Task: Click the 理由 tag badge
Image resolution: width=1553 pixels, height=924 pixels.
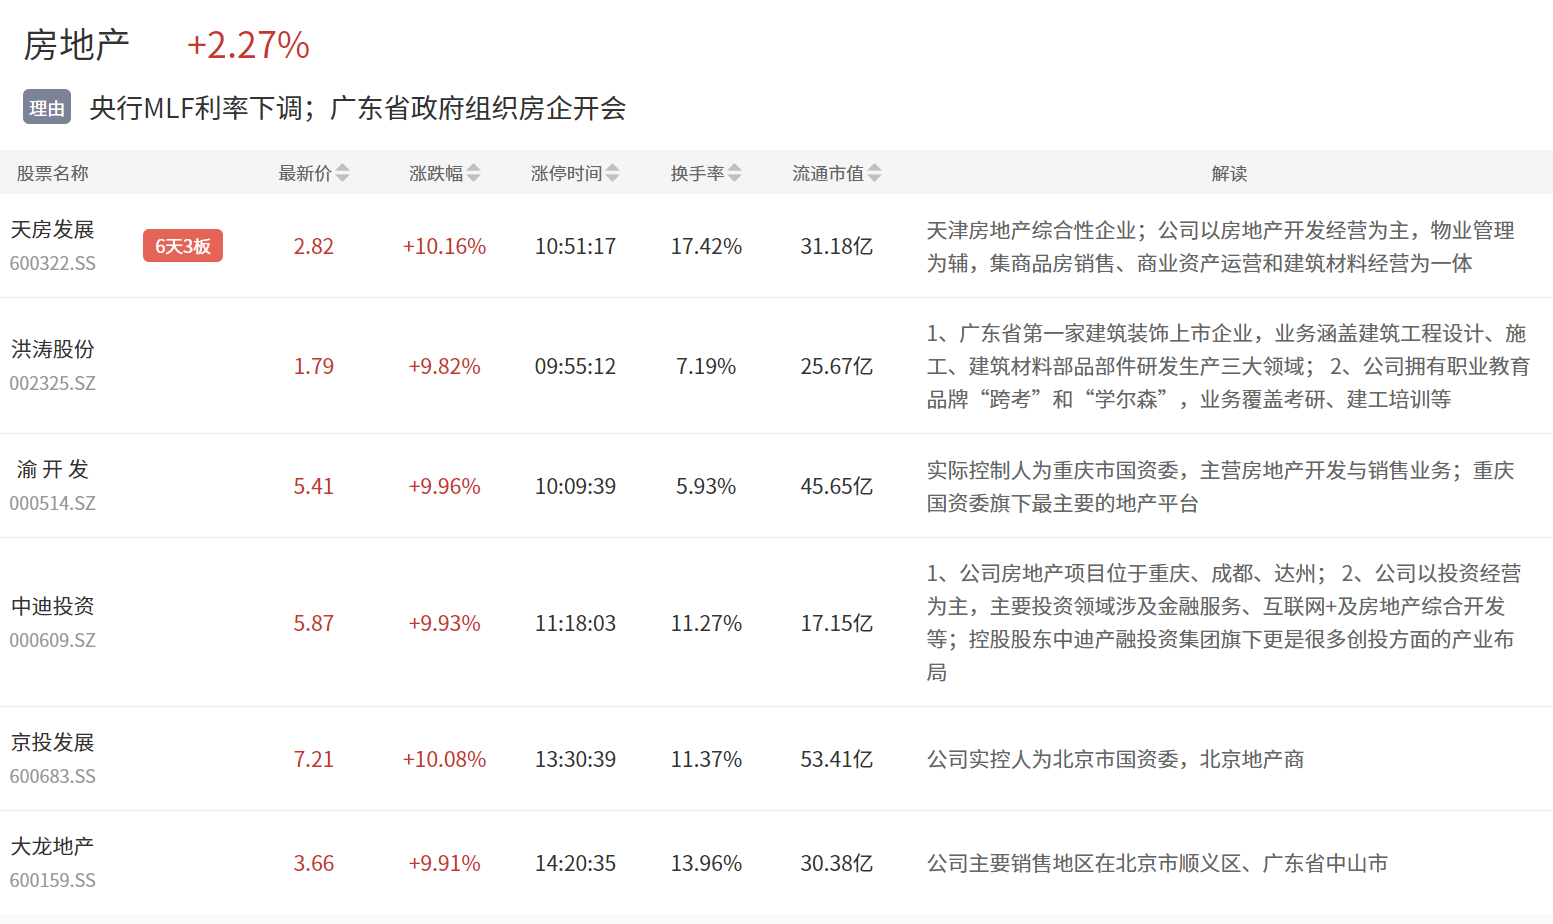Action: [47, 107]
